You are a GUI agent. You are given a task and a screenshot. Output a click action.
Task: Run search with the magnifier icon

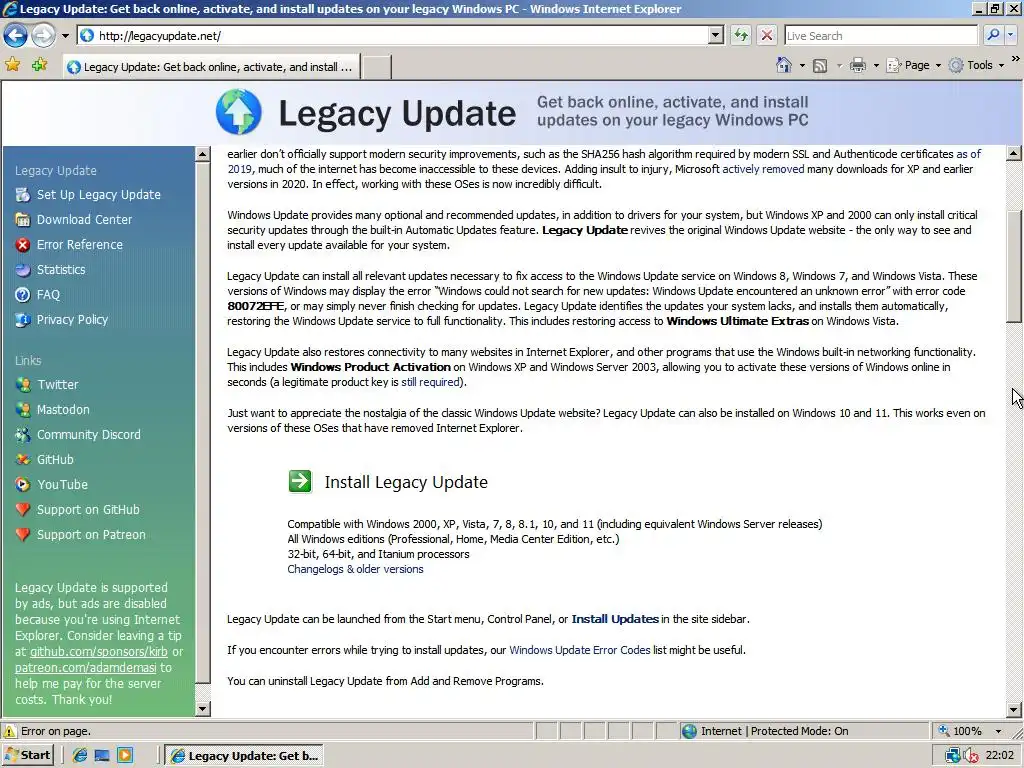click(993, 35)
